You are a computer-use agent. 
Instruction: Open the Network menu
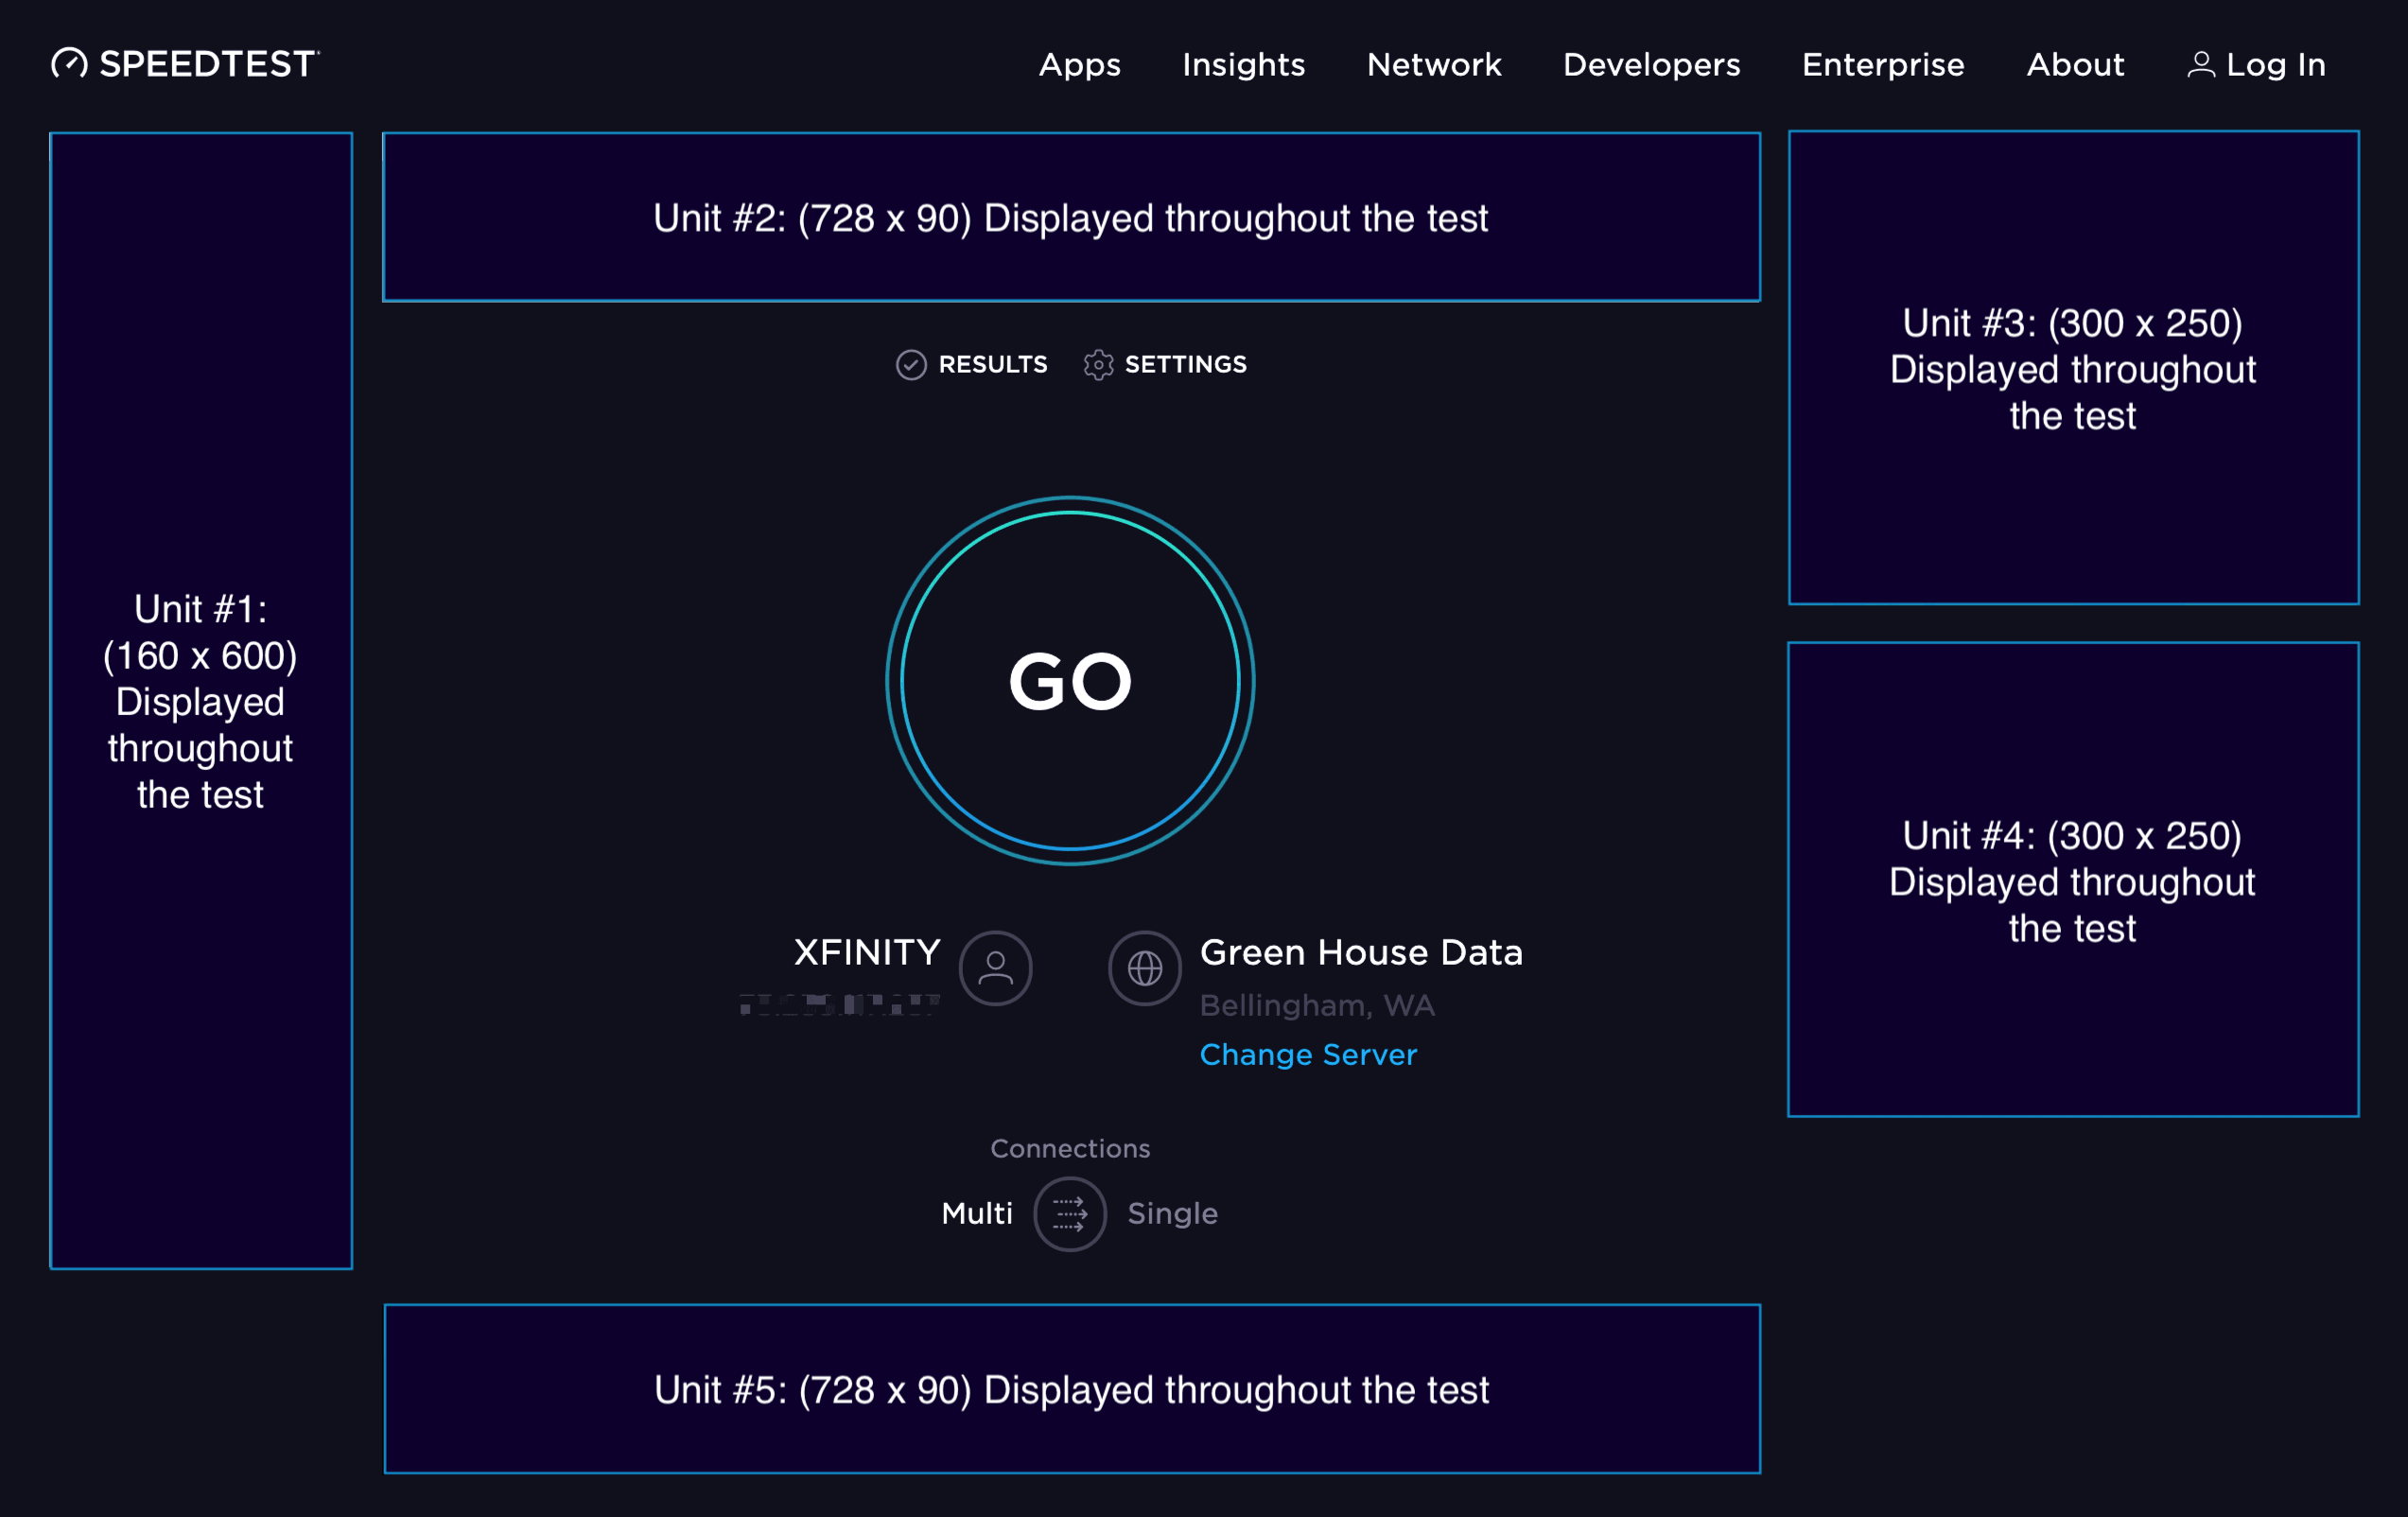[1433, 65]
